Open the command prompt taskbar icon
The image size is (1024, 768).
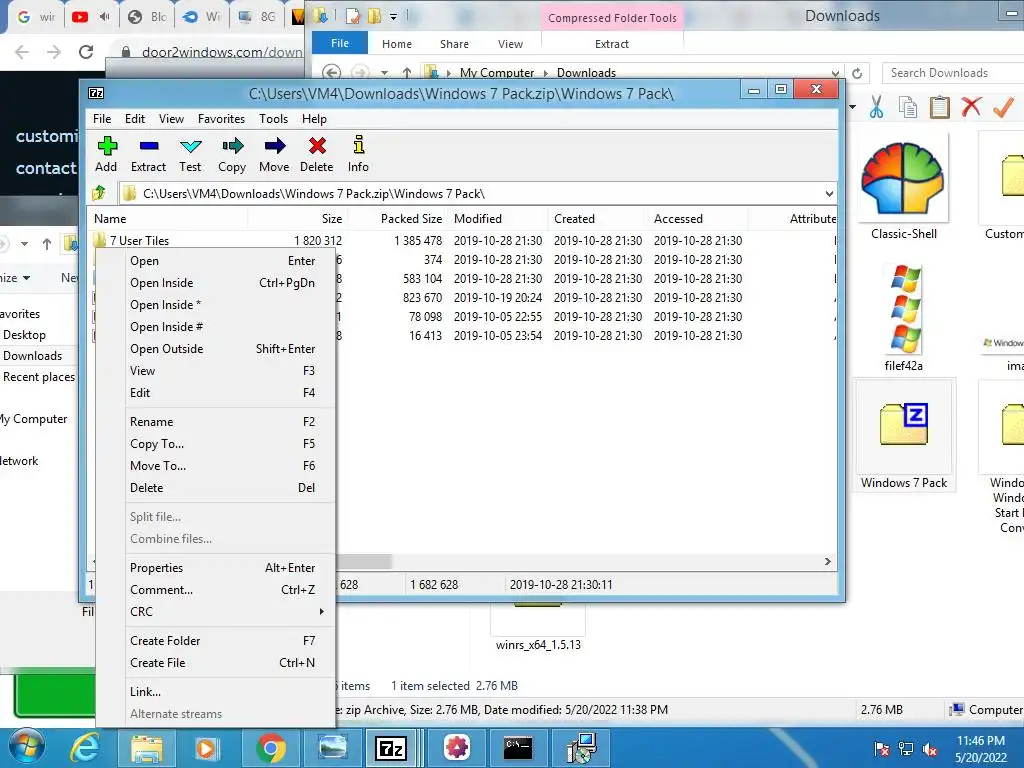pyautogui.click(x=518, y=748)
